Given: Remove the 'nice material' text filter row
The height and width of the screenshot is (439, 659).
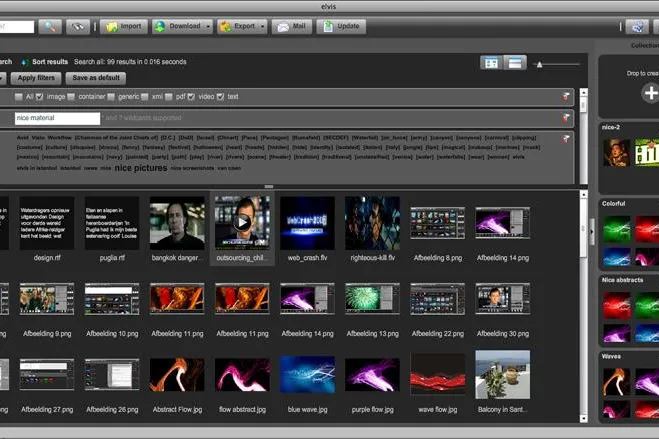Looking at the screenshot, I should (566, 118).
